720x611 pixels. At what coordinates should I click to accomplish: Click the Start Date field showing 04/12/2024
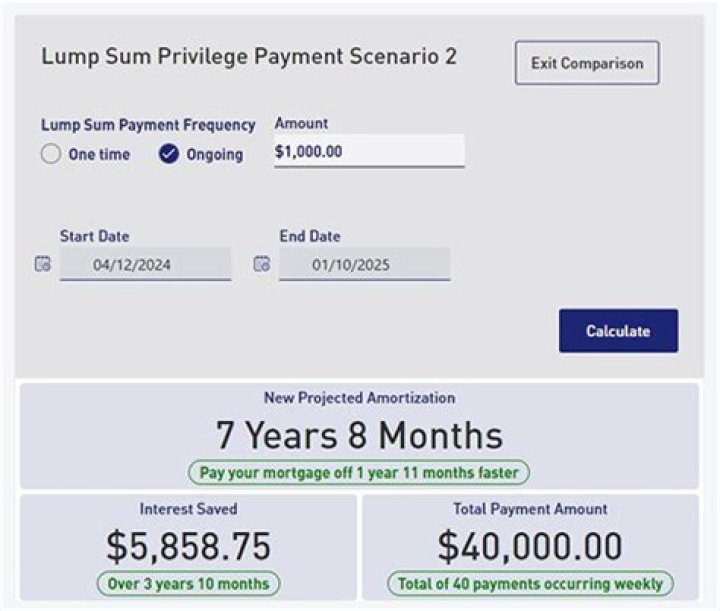click(145, 265)
